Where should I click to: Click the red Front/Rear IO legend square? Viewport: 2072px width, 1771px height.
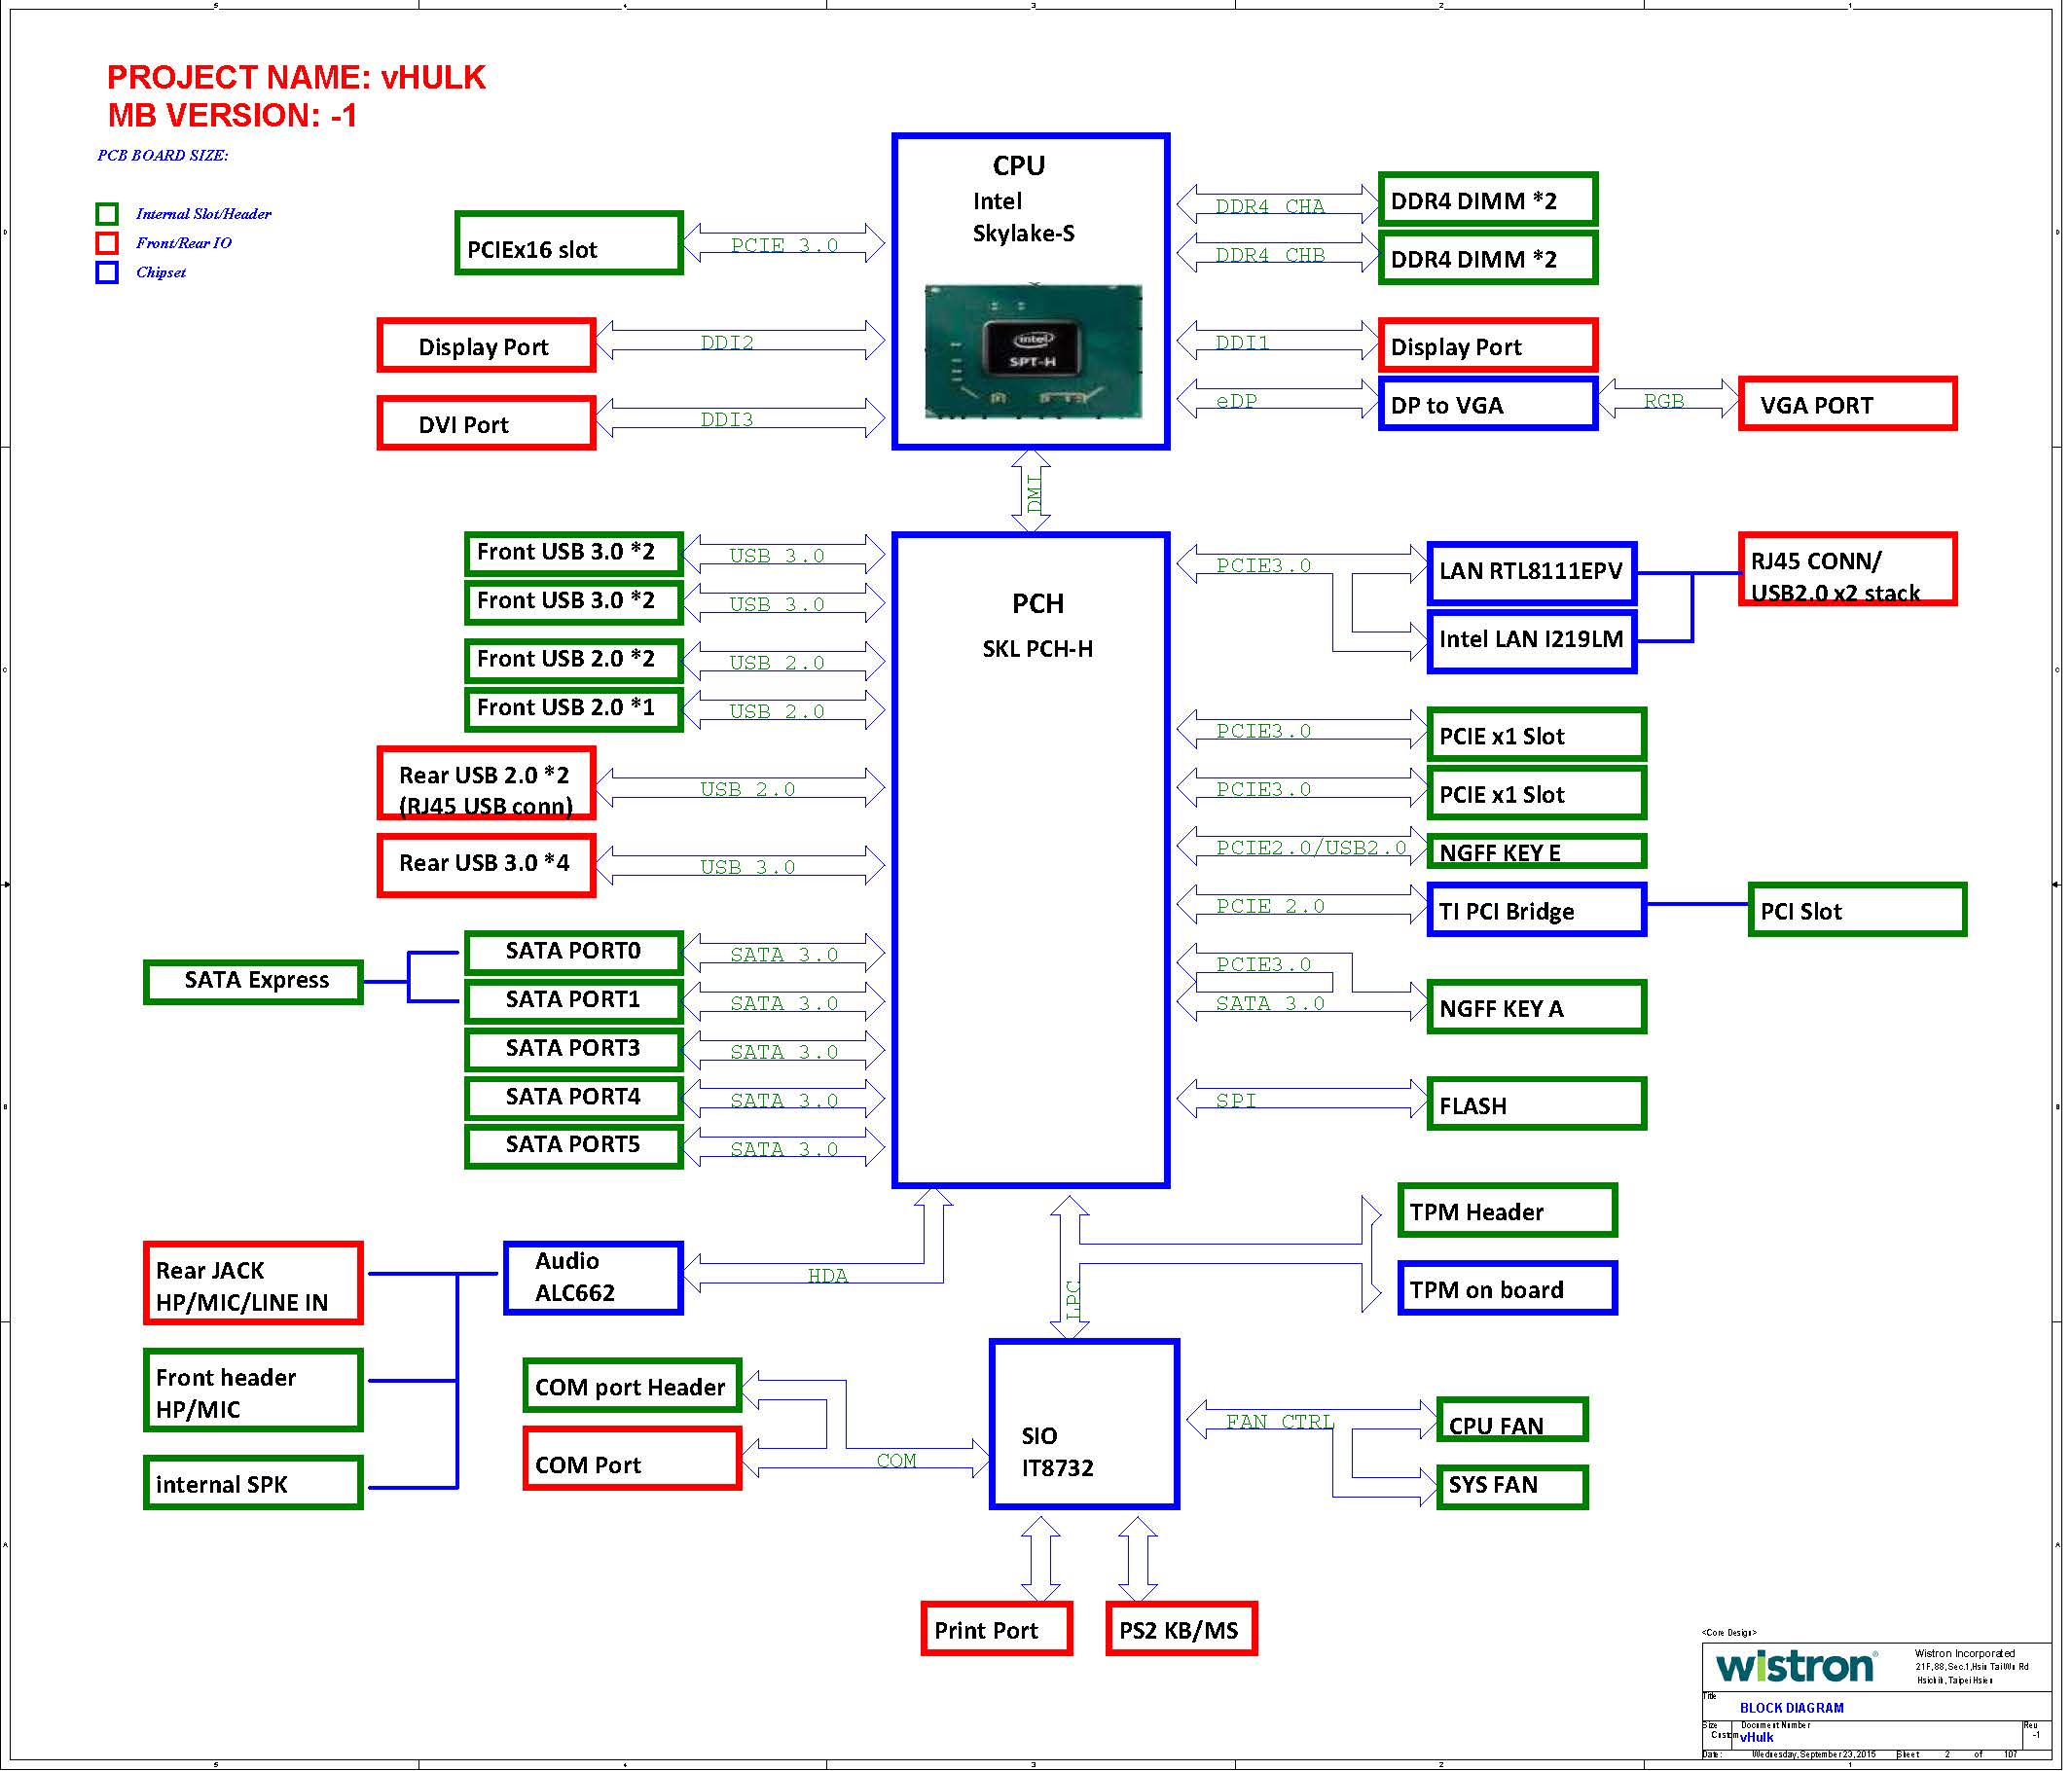coord(107,243)
